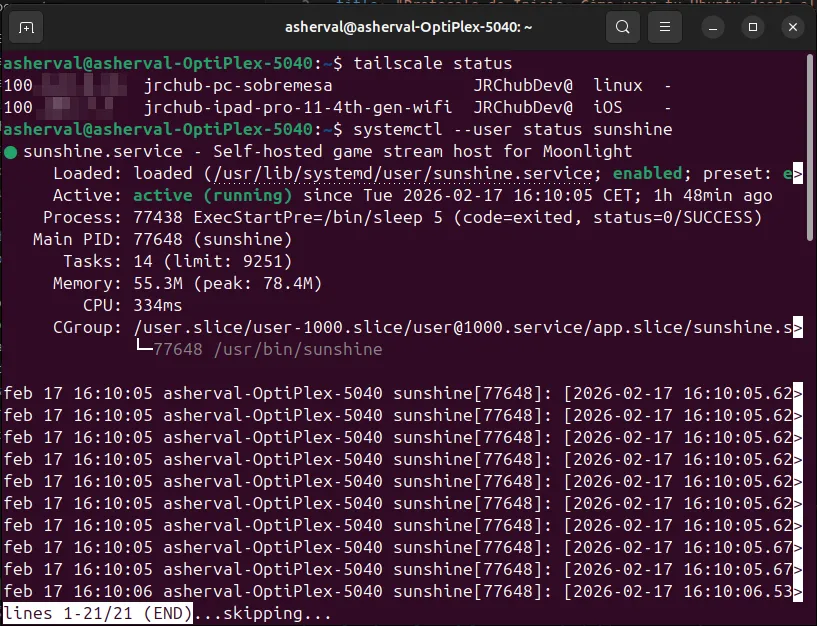Click the 'Main PID: 77648 (sunshine)' line

tap(163, 239)
